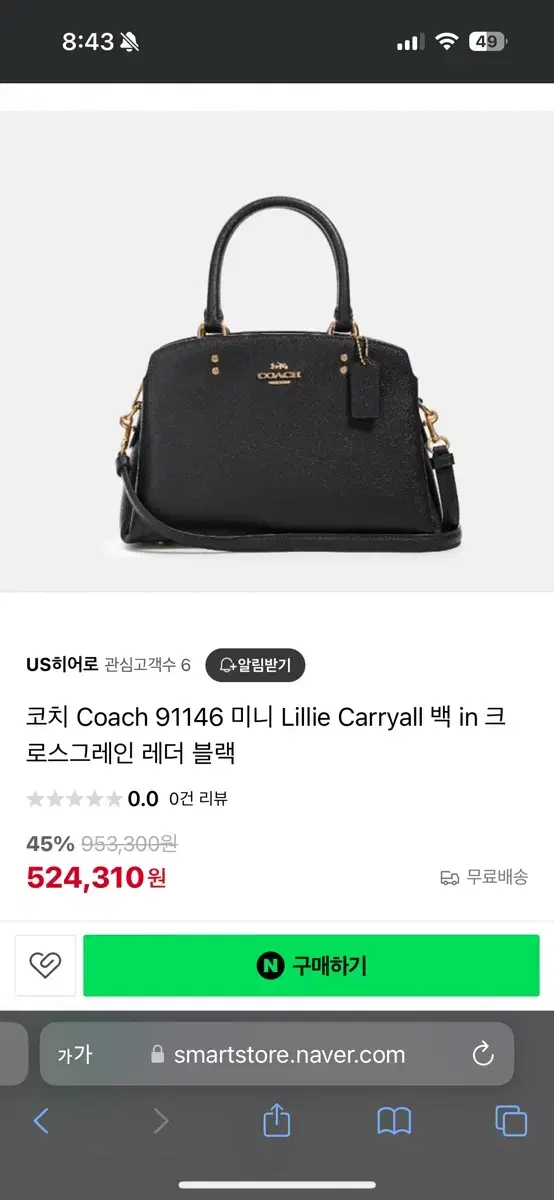Tap the green 구매하기 purchase button
The height and width of the screenshot is (1200, 554).
point(311,965)
